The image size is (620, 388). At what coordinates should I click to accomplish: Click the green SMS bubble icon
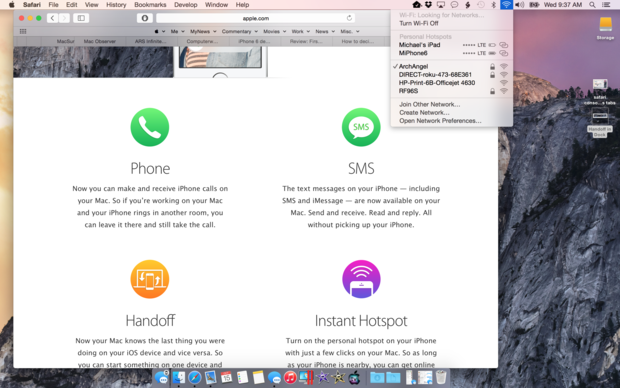pos(361,127)
